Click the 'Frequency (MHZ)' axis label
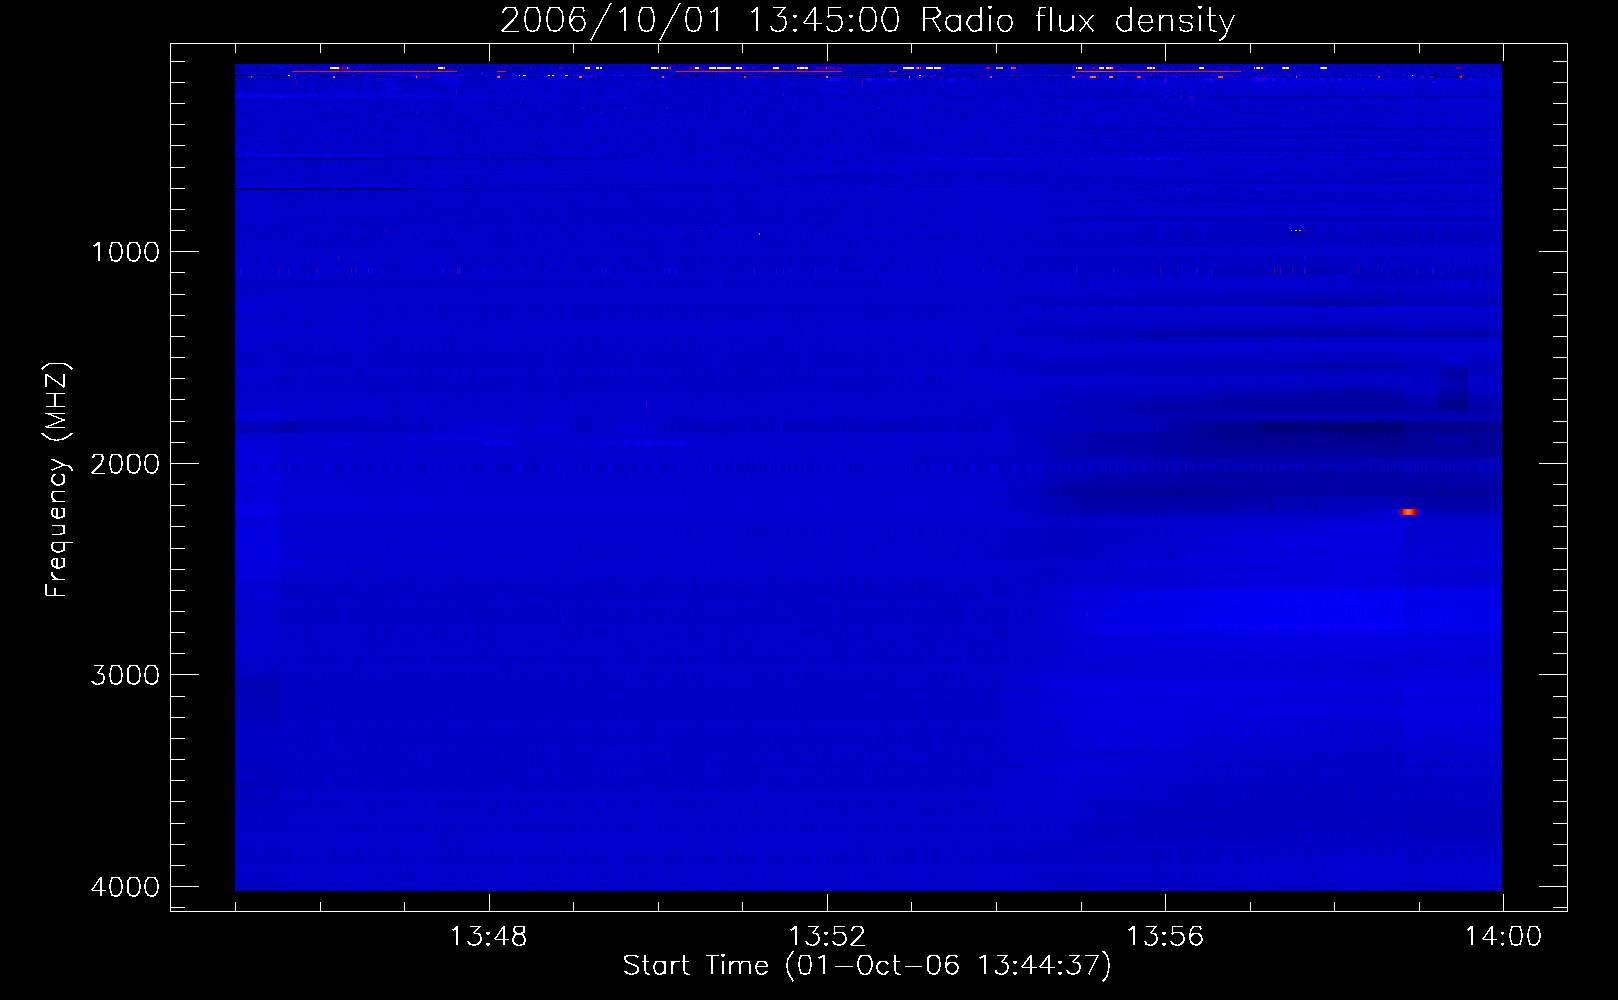 (57, 480)
